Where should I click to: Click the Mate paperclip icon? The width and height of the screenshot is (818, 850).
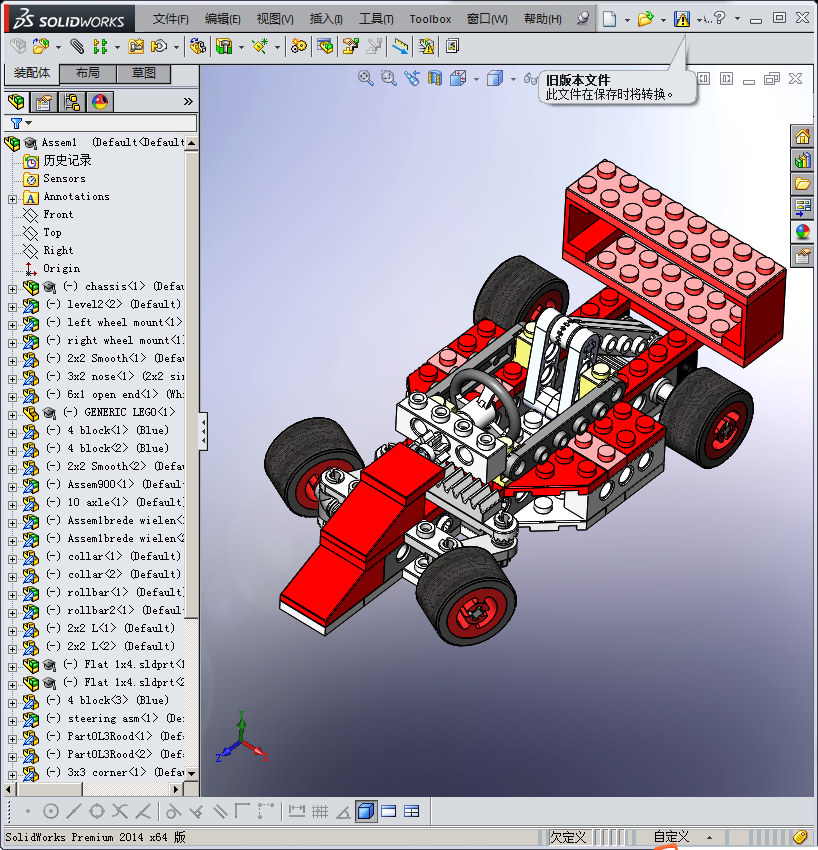click(78, 47)
